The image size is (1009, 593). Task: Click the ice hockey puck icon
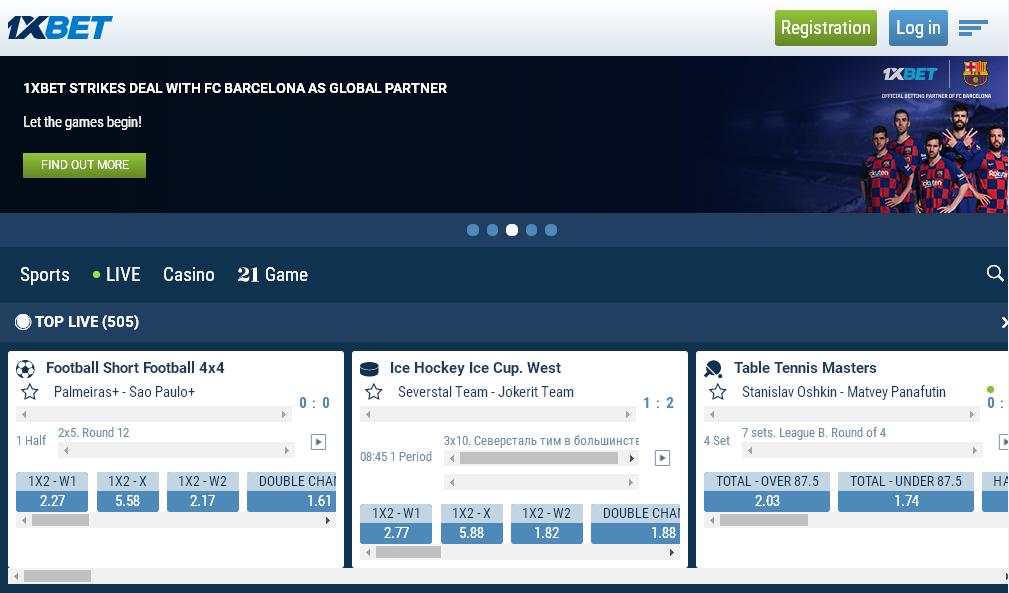point(369,369)
